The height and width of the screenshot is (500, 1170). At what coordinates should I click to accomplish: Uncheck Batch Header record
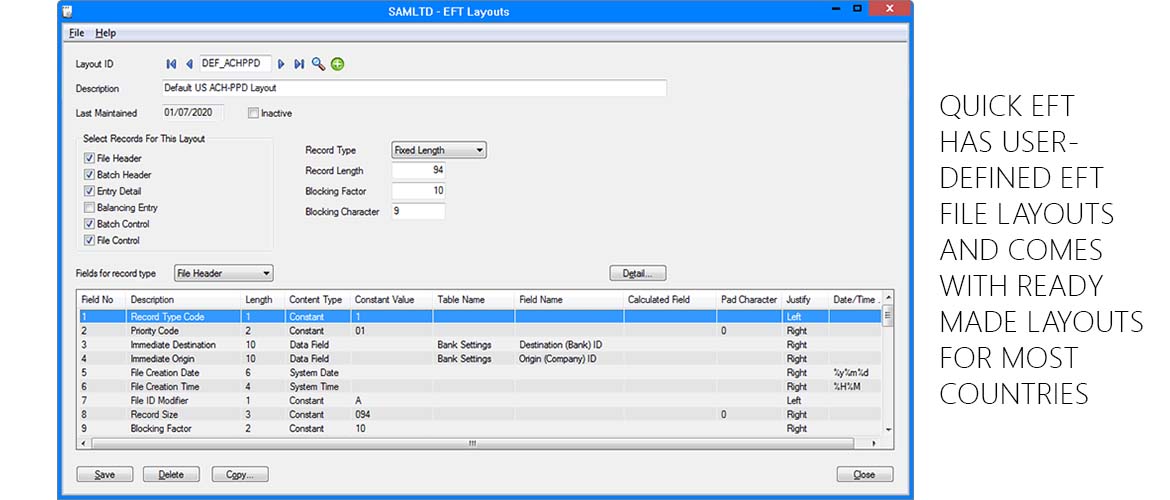[x=90, y=175]
